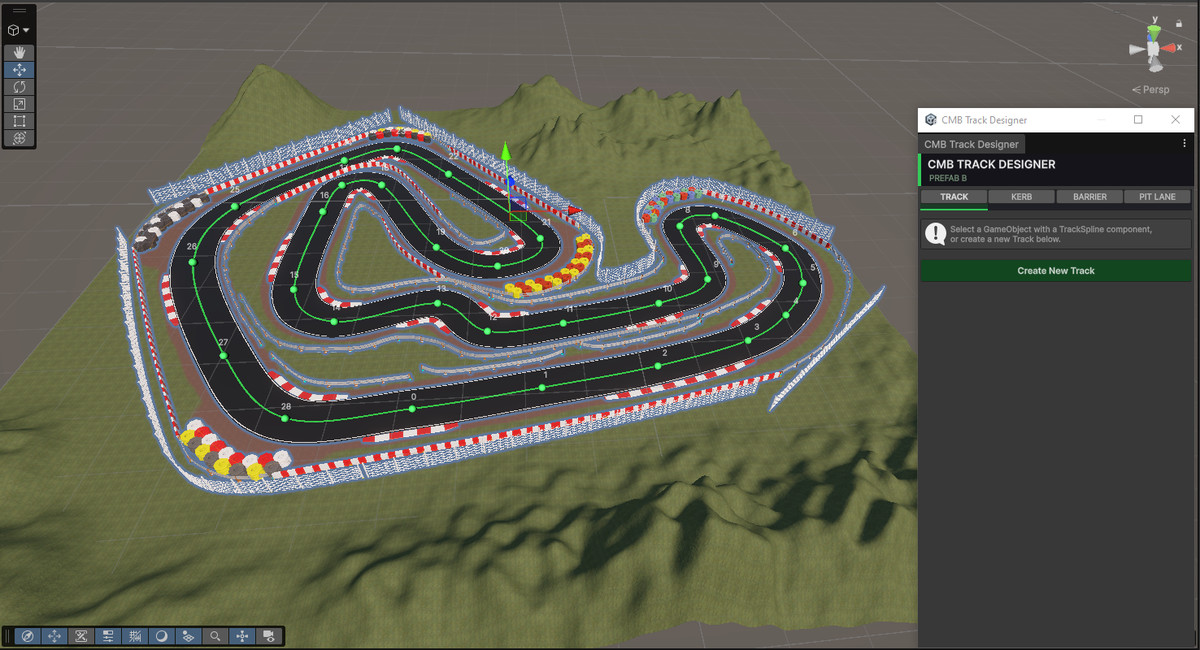Open the three-dot panel options menu
This screenshot has width=1200, height=650.
pos(1185,144)
